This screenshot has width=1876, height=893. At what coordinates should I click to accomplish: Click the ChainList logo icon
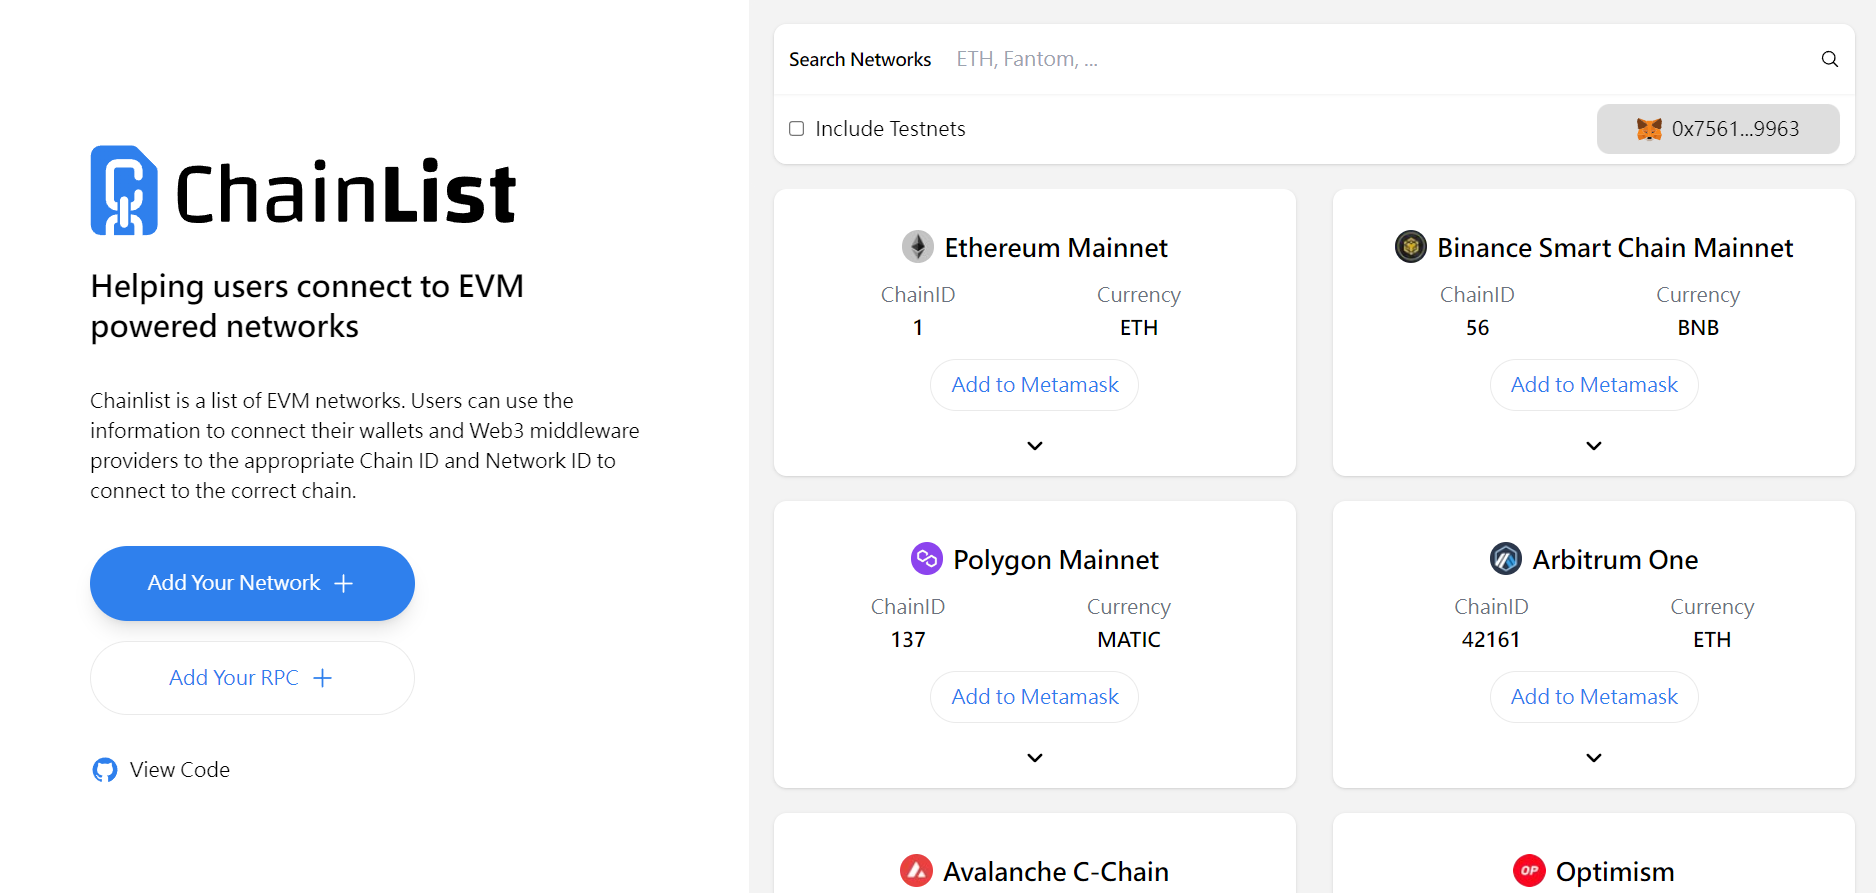pyautogui.click(x=124, y=191)
